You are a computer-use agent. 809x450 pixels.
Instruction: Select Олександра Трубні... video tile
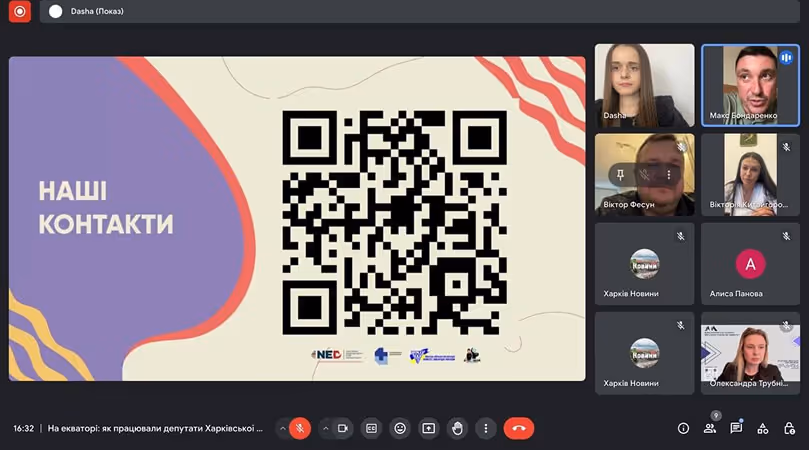point(750,353)
